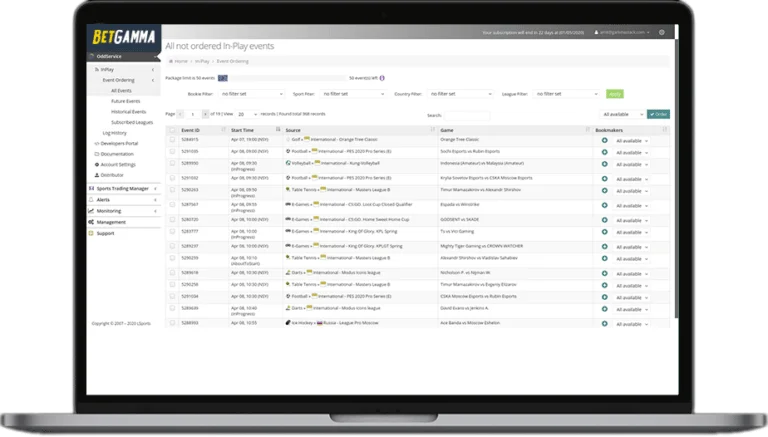Image resolution: width=768 pixels, height=437 pixels.
Task: Sort by Event ID column sort icon
Action: click(x=223, y=130)
